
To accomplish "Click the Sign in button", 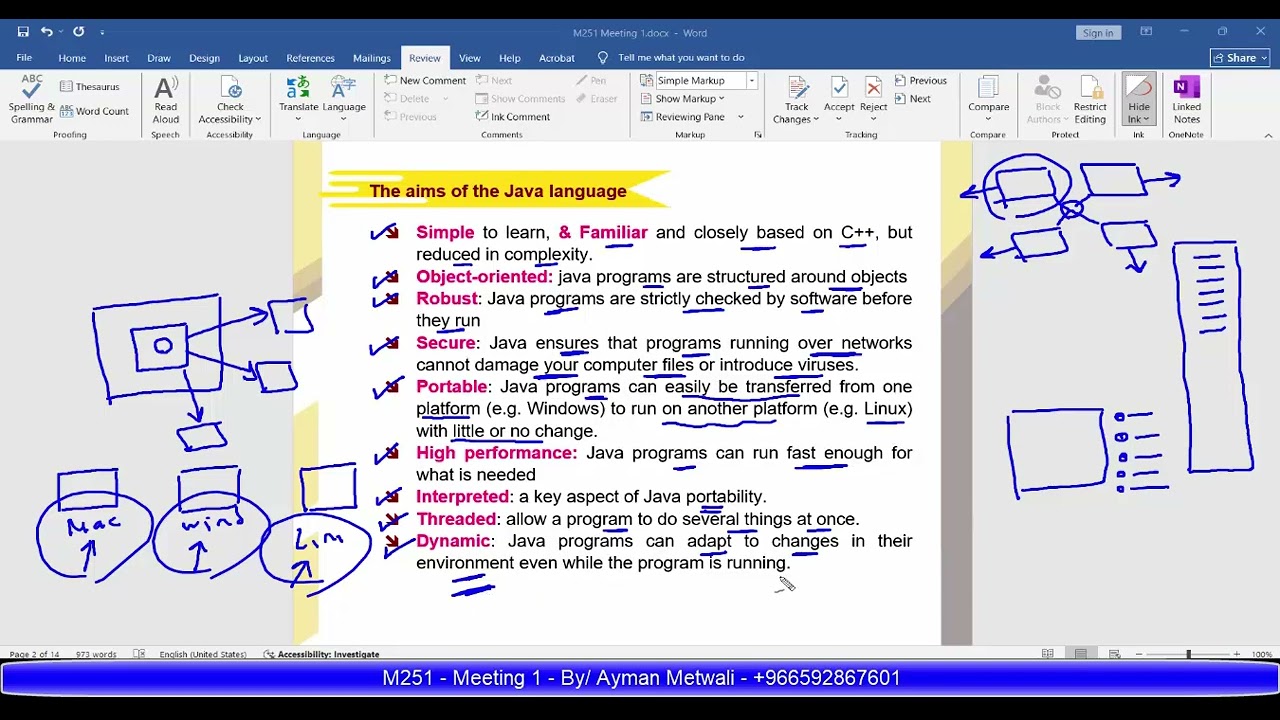I will click(x=1097, y=33).
